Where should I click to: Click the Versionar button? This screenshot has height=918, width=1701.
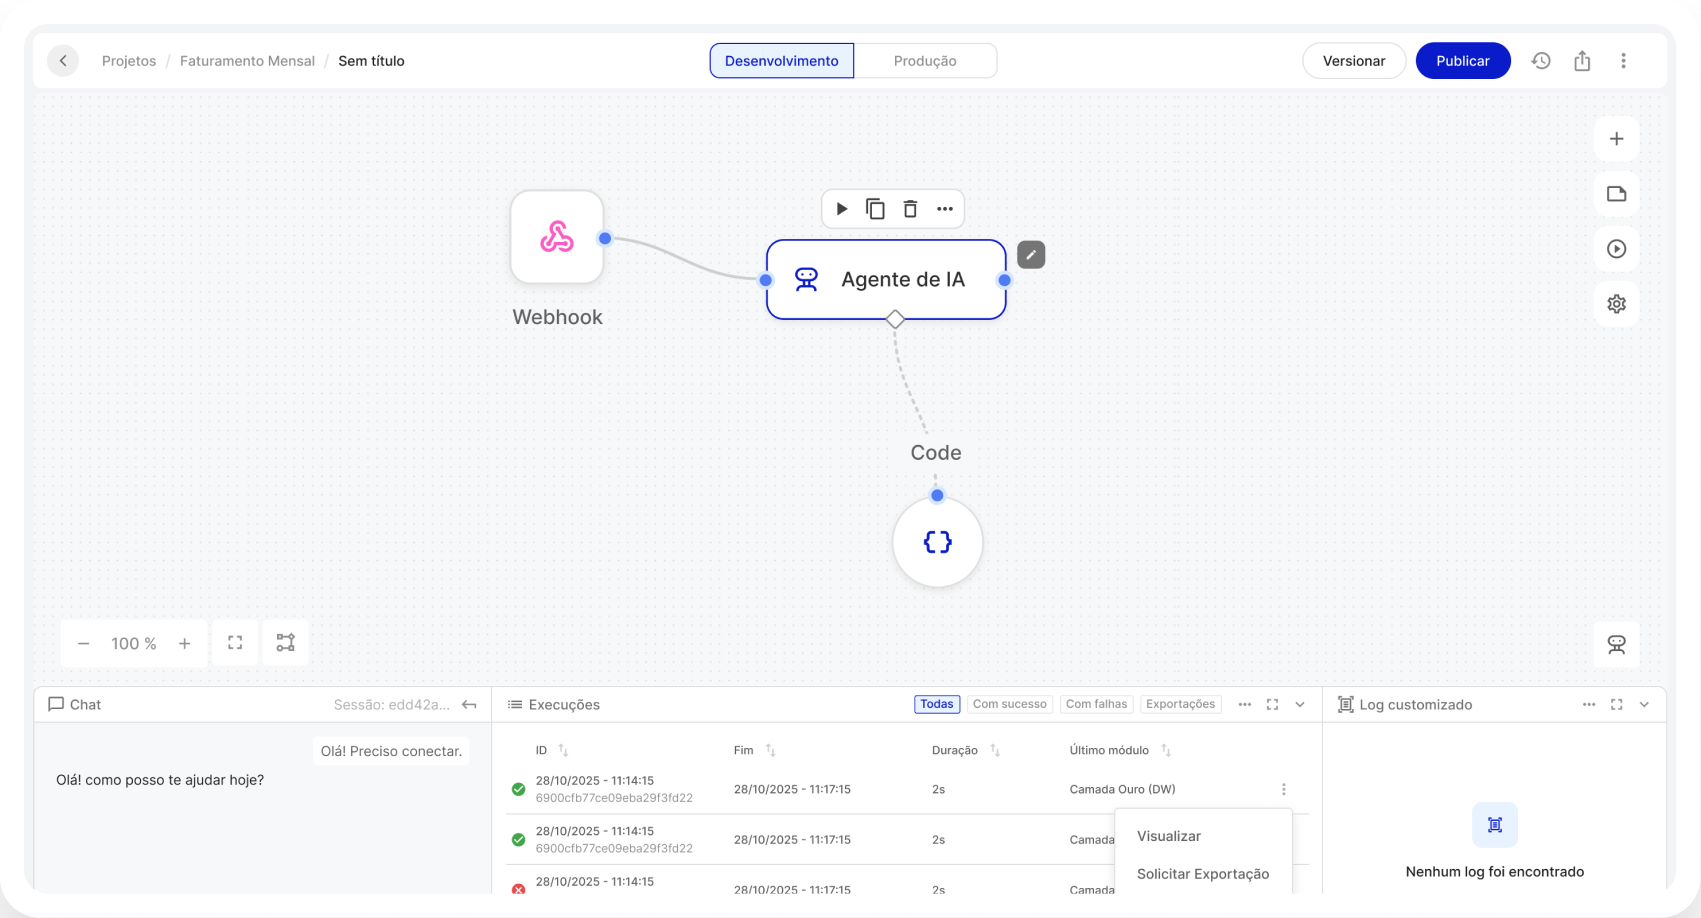(1353, 61)
